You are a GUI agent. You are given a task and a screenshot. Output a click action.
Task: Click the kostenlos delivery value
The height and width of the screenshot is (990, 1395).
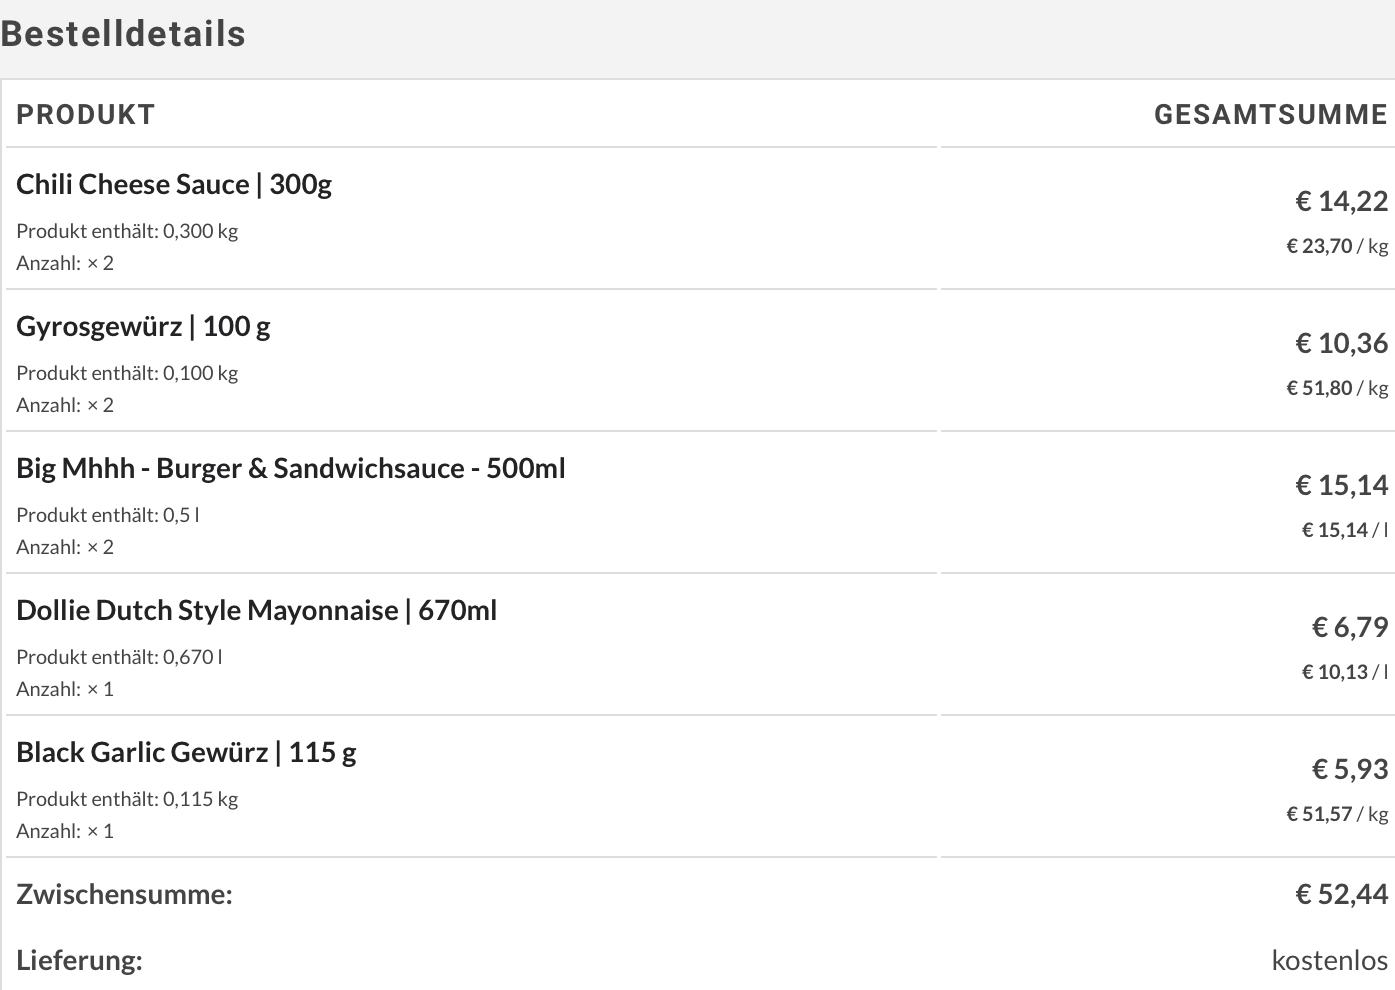tap(1329, 960)
